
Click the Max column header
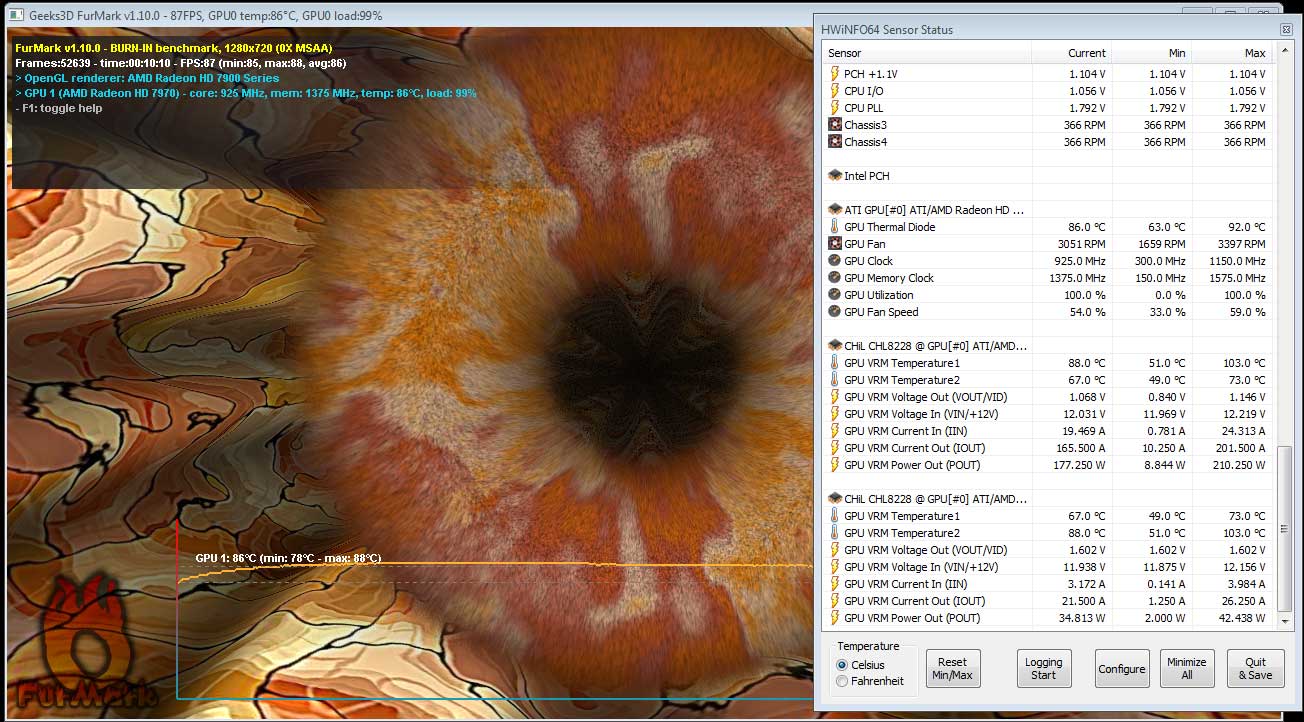[x=1231, y=53]
